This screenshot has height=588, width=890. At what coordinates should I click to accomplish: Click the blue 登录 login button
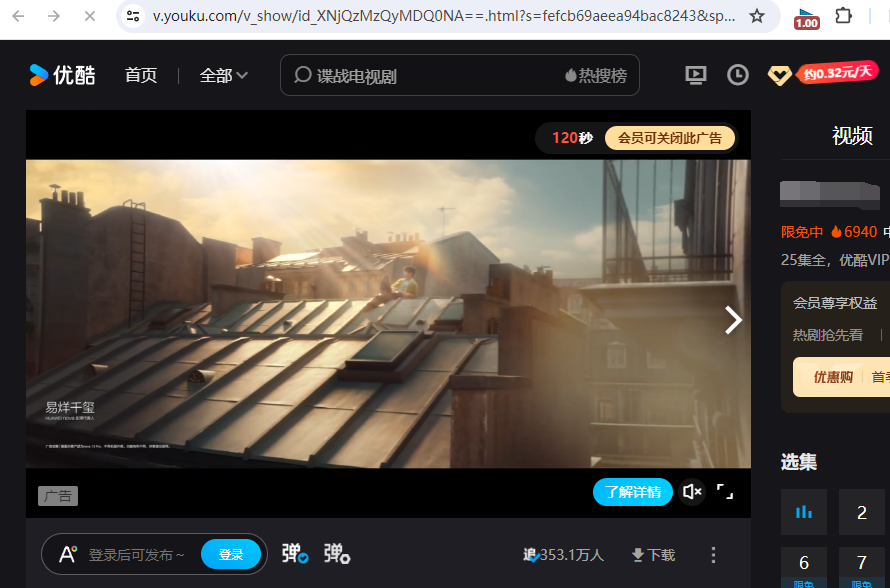tap(231, 555)
